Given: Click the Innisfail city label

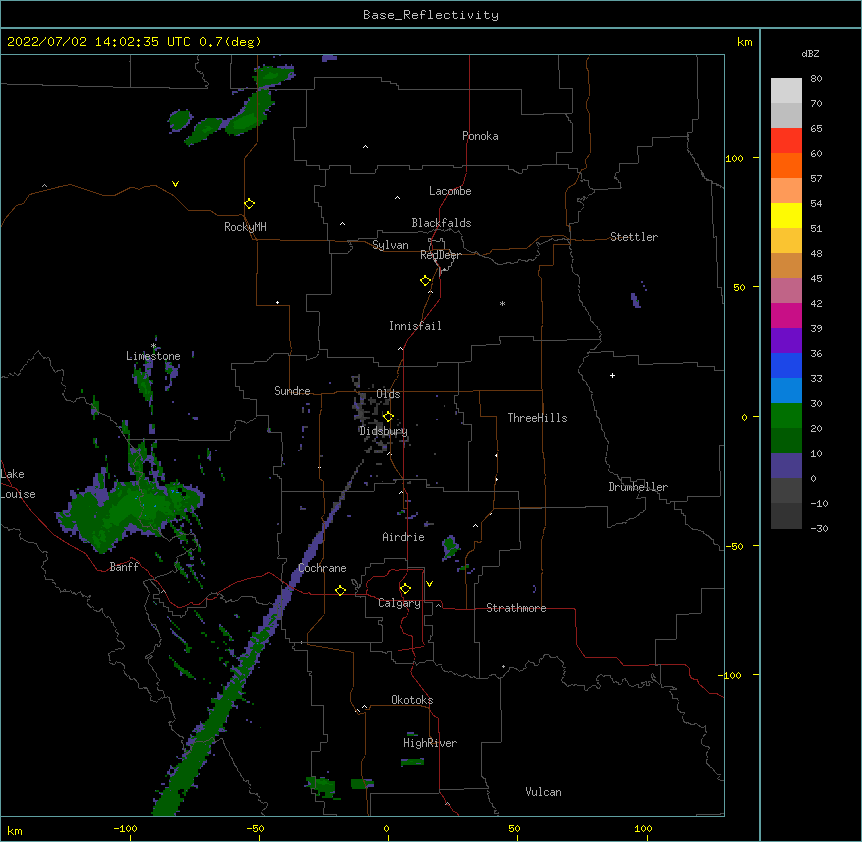Looking at the screenshot, I should click(x=415, y=326).
